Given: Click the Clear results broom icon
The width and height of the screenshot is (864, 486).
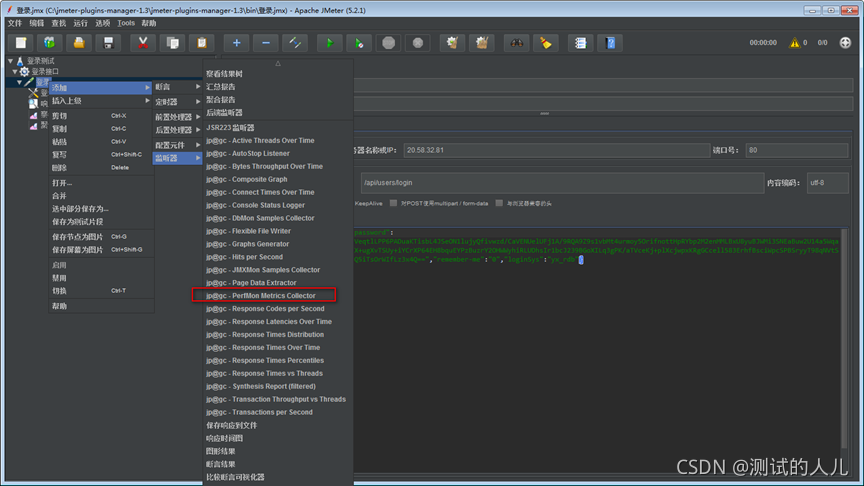Looking at the screenshot, I should (x=452, y=43).
